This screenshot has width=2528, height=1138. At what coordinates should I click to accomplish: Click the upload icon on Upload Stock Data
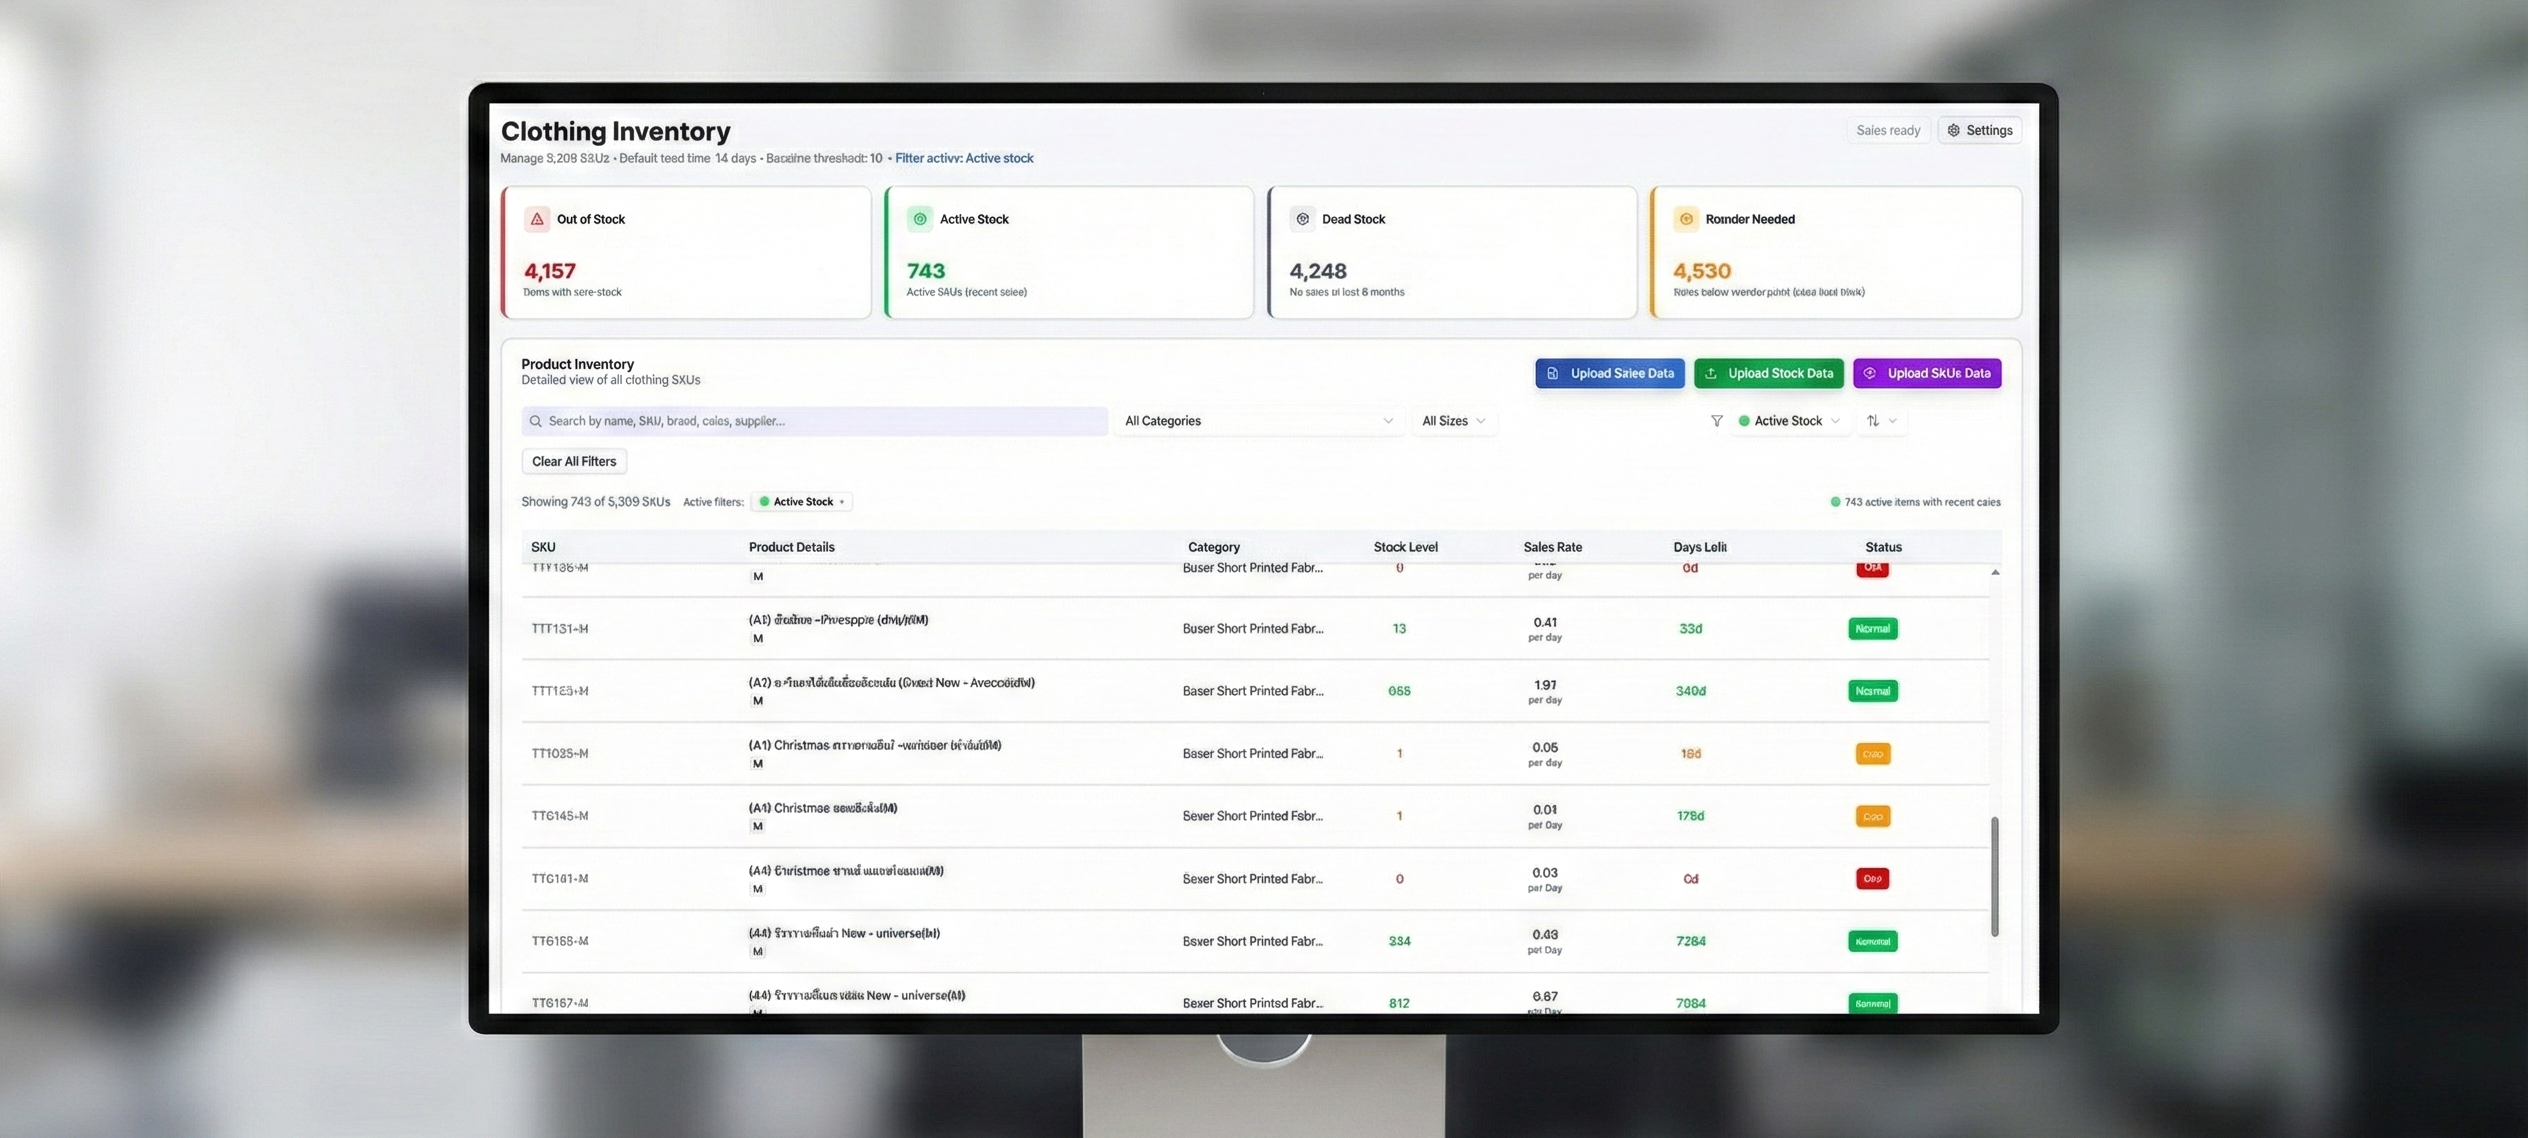[x=1712, y=373]
